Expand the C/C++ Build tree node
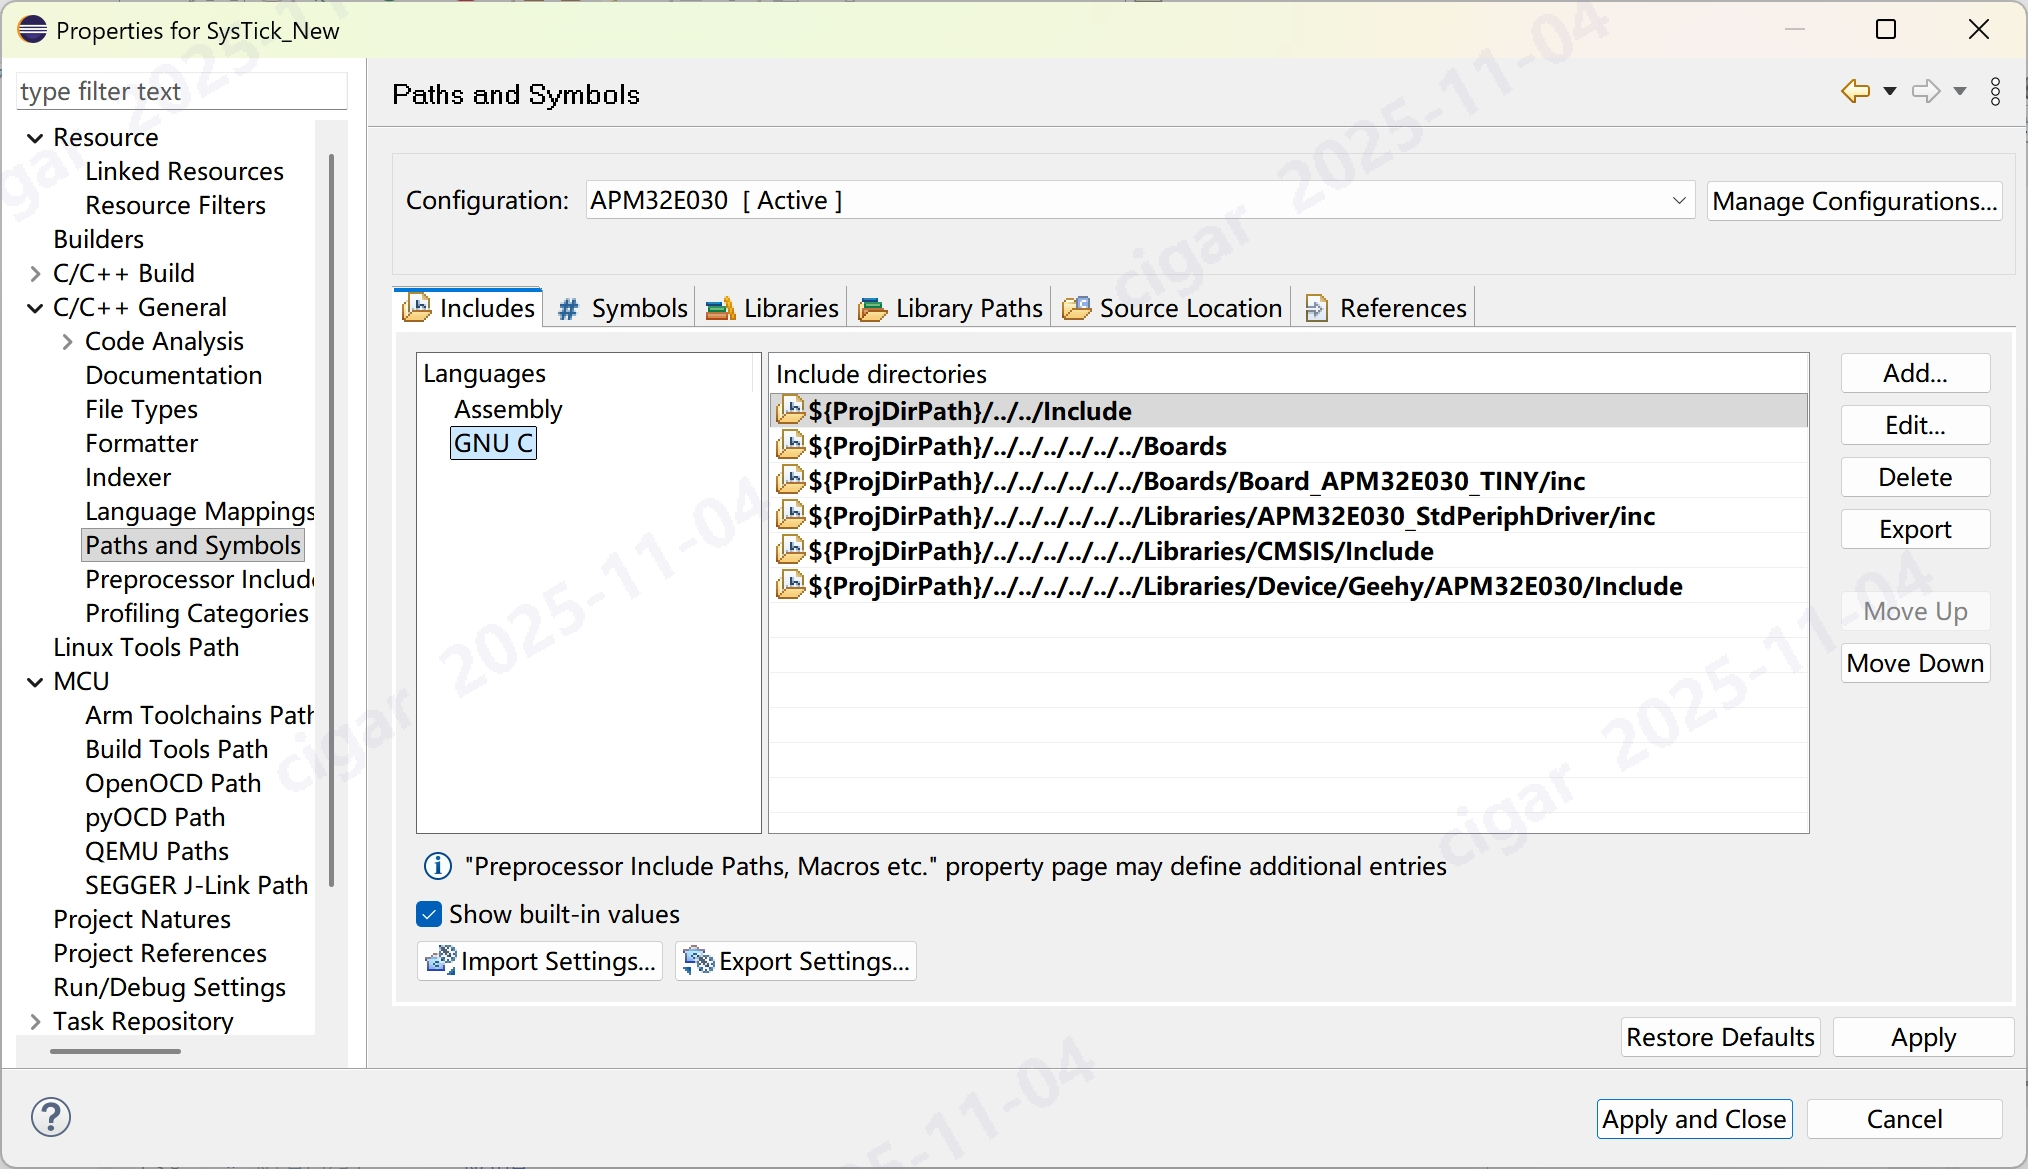This screenshot has width=2028, height=1169. coord(35,274)
